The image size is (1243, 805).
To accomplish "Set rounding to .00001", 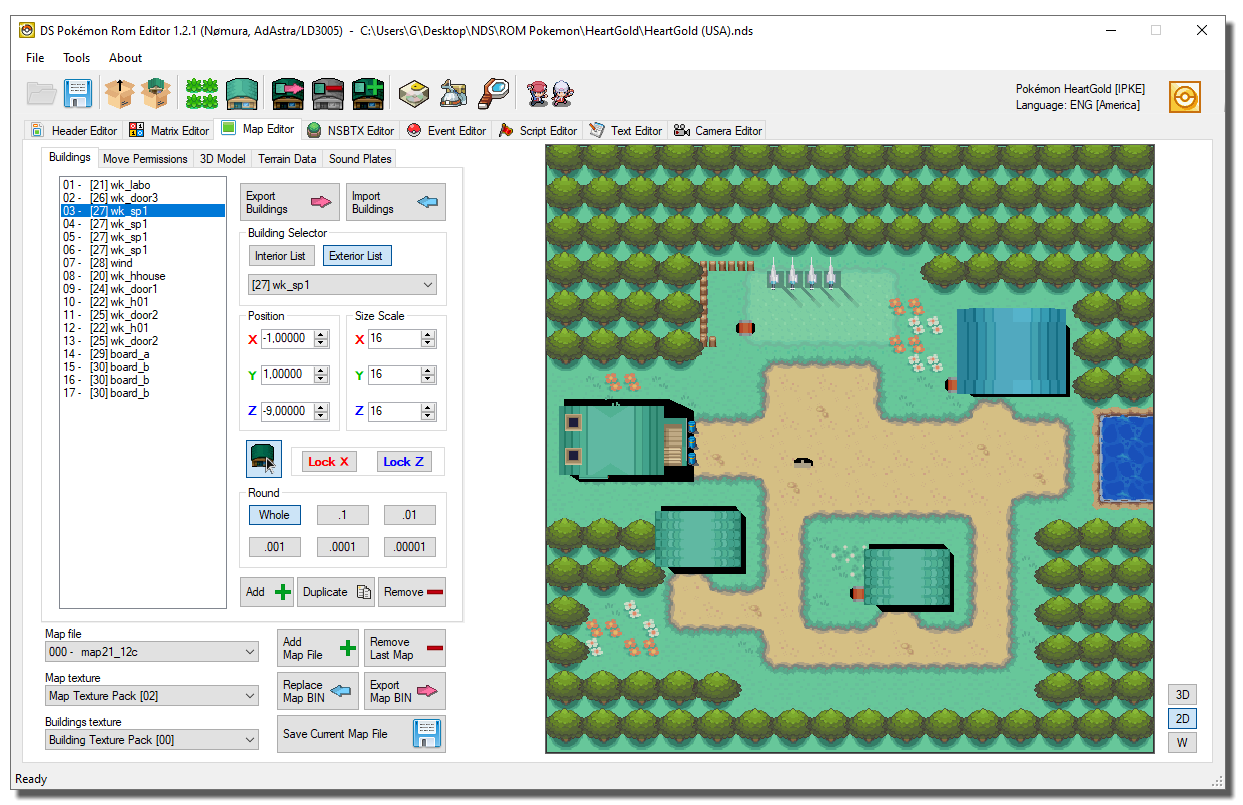I will [x=410, y=547].
